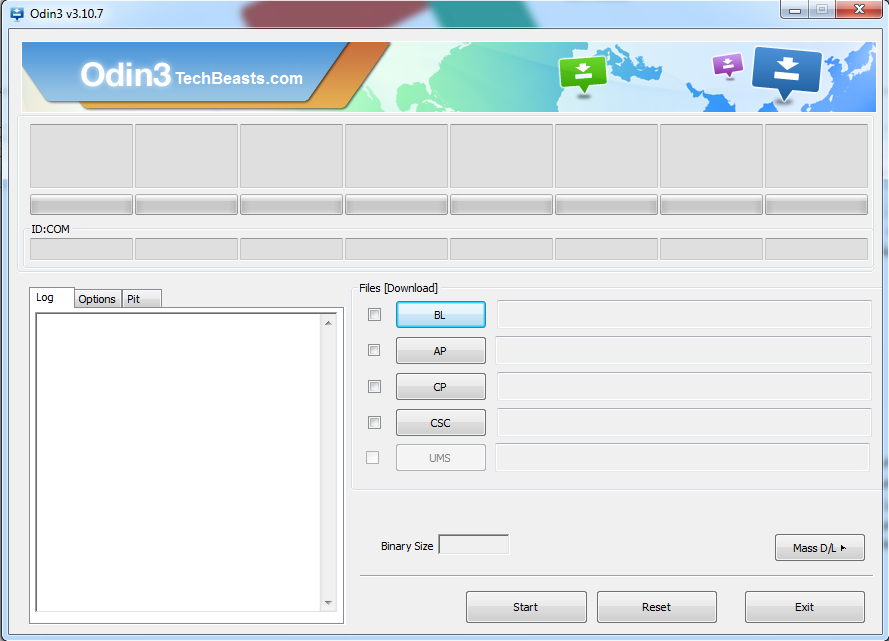Image resolution: width=889 pixels, height=641 pixels.
Task: Click the first ID:COM port slot
Action: click(x=81, y=249)
